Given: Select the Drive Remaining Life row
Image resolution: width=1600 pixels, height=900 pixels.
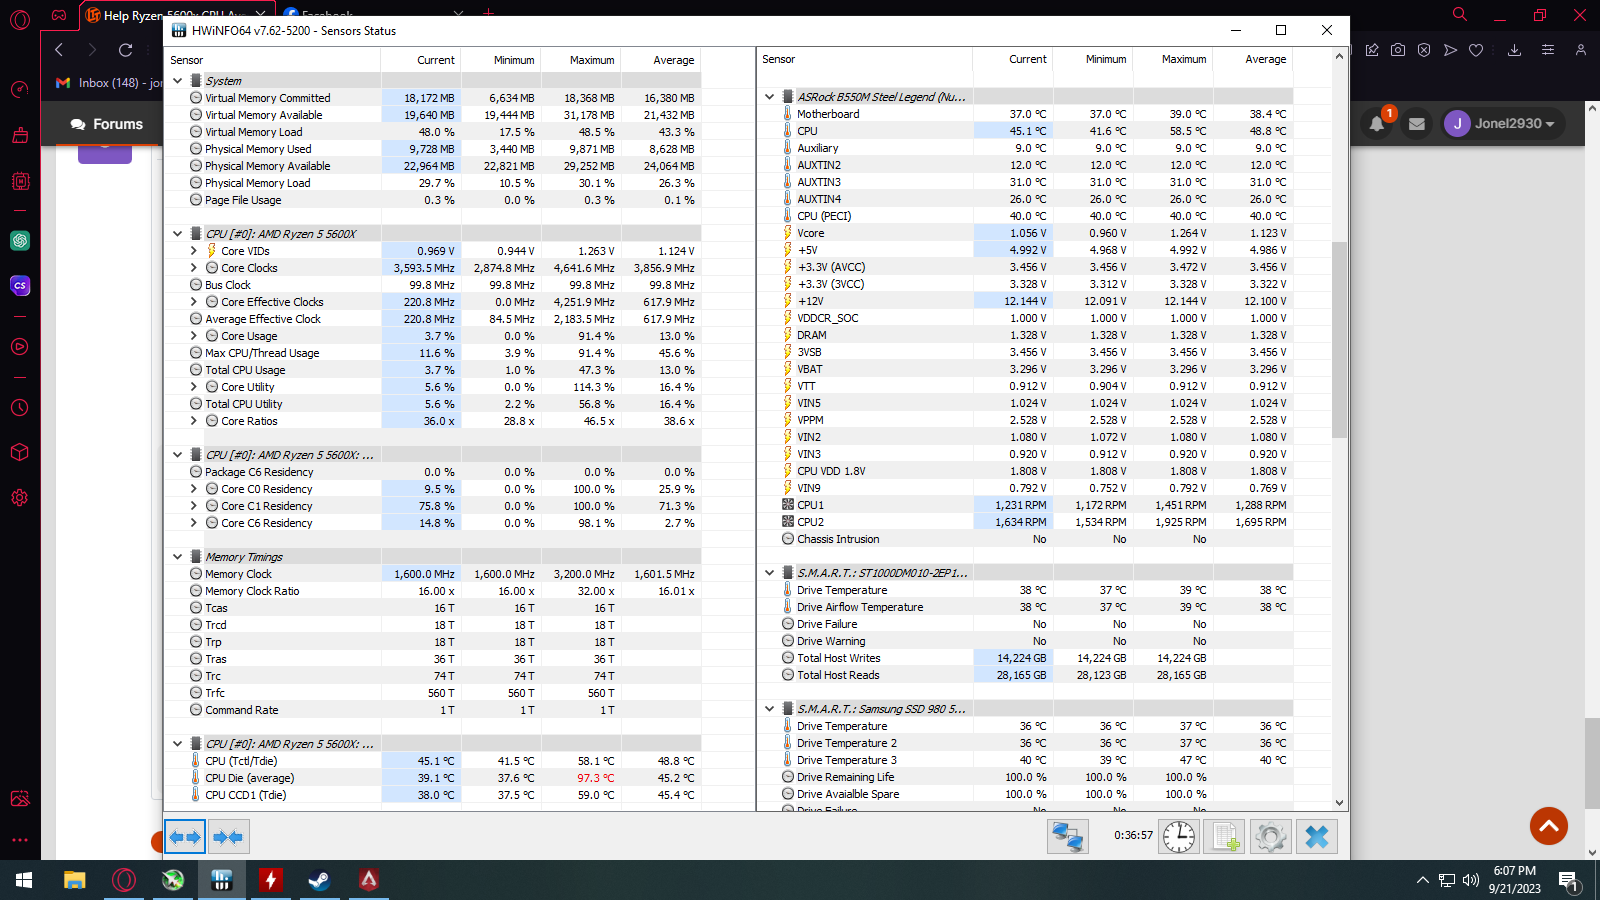Looking at the screenshot, I should [1025, 777].
